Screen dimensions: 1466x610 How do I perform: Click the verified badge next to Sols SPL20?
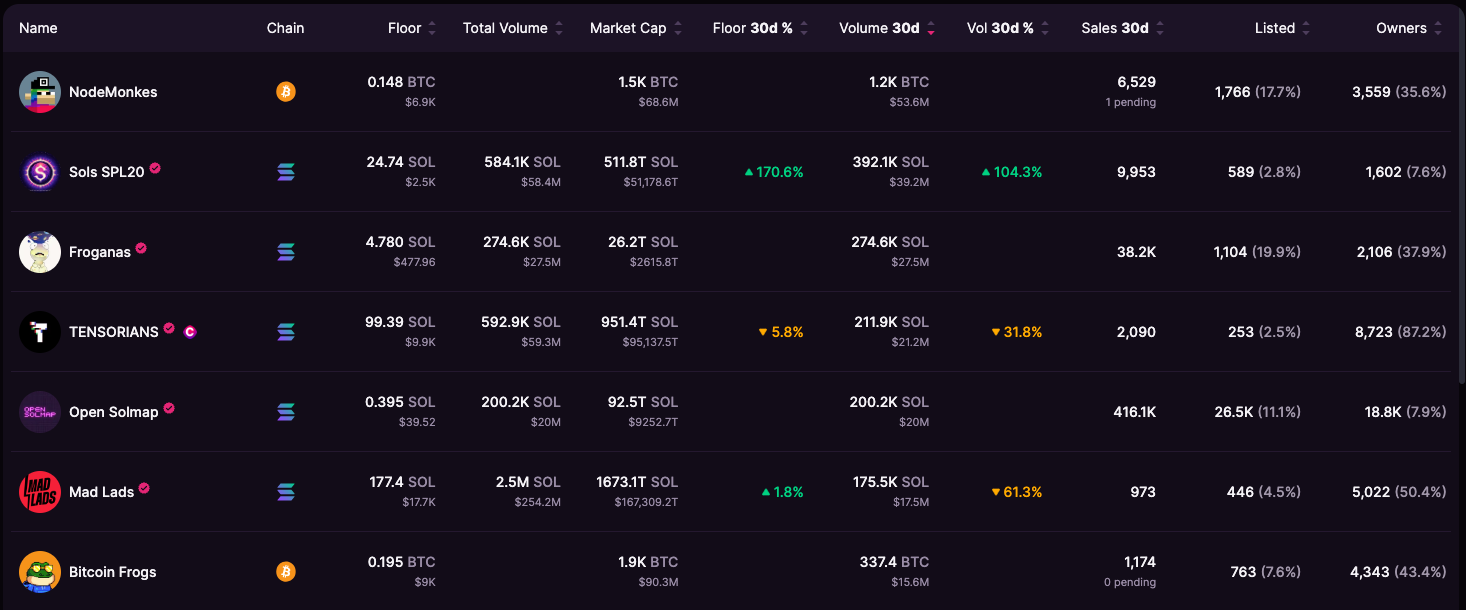155,168
